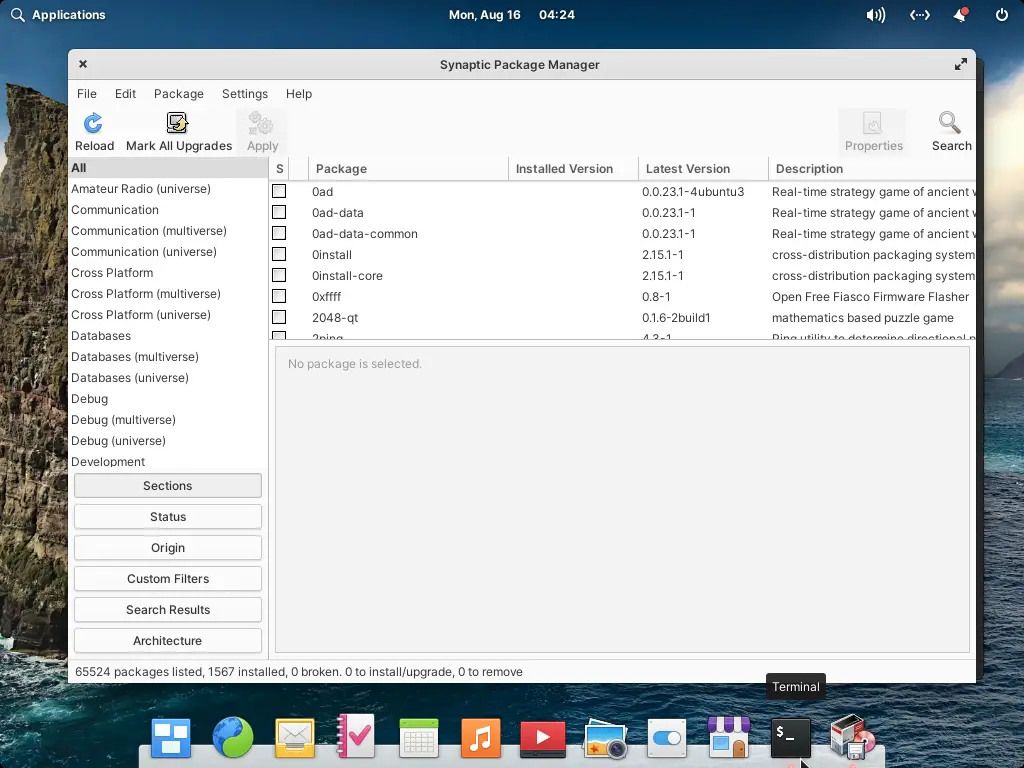The height and width of the screenshot is (768, 1024).
Task: Select the All section
Action: coord(168,168)
